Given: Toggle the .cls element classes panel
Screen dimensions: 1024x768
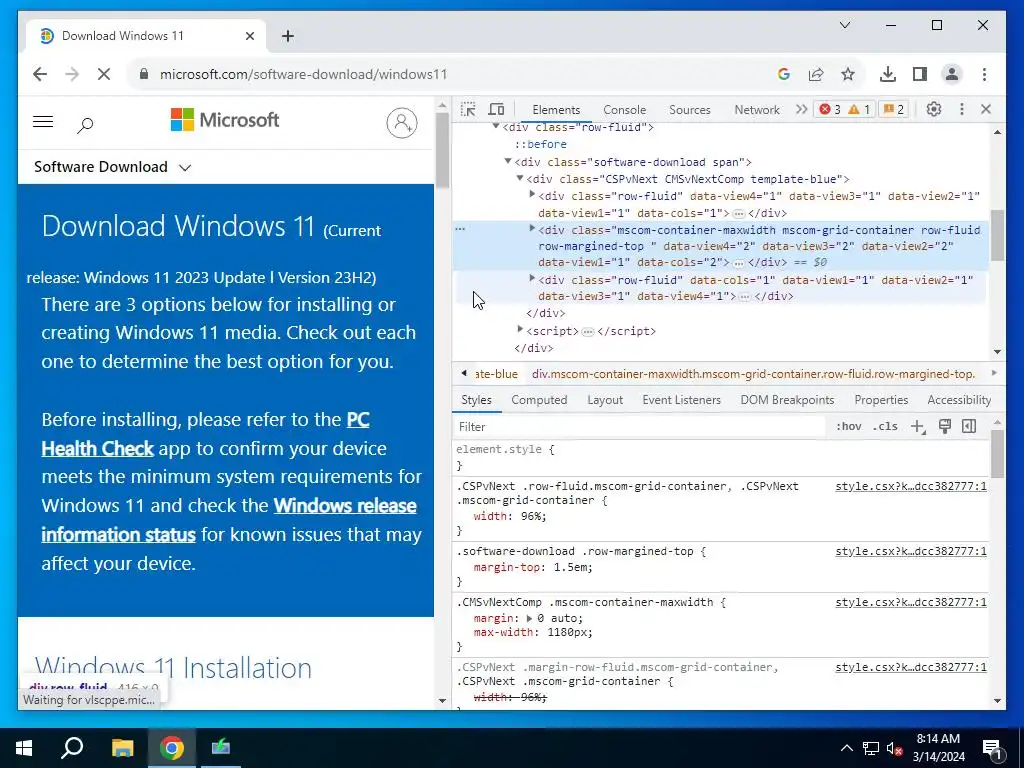Looking at the screenshot, I should (885, 426).
